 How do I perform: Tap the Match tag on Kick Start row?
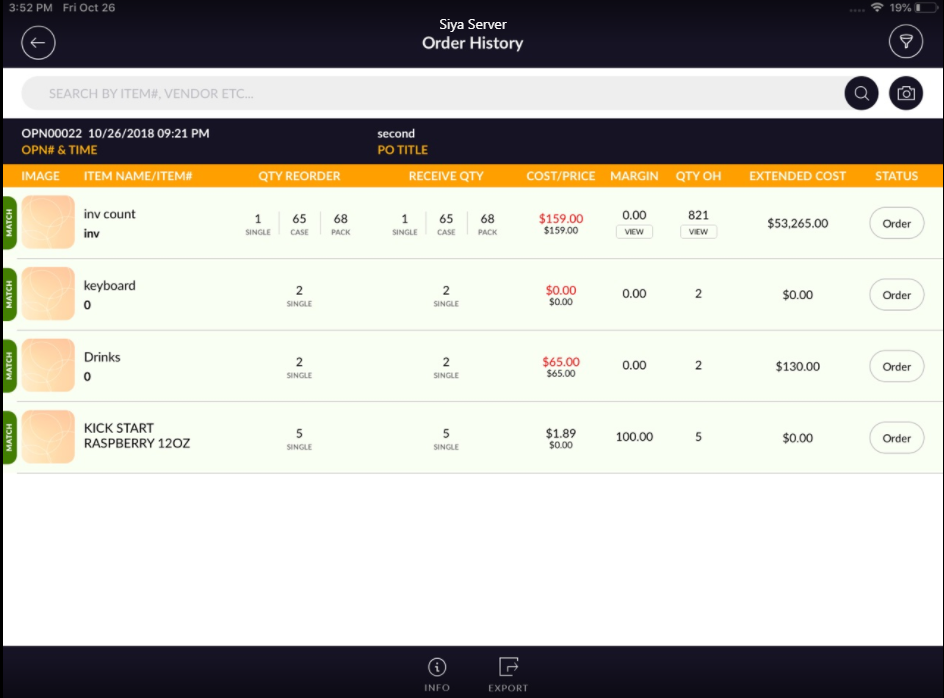(x=9, y=437)
